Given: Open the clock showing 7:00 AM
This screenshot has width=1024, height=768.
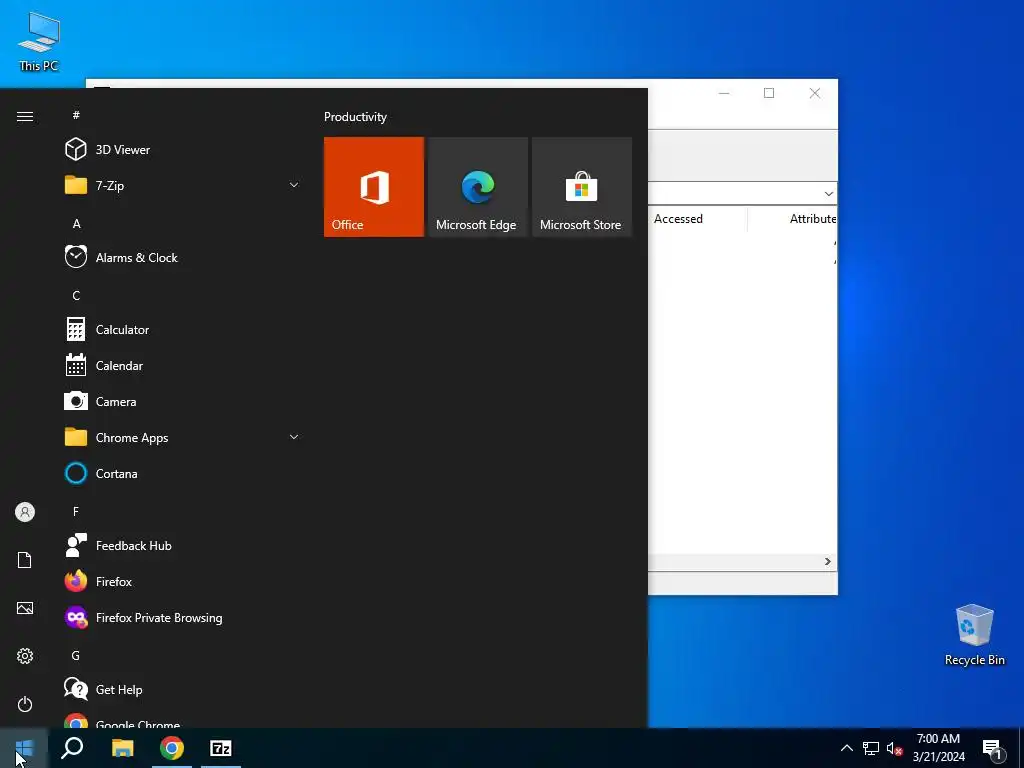Looking at the screenshot, I should click(x=938, y=748).
